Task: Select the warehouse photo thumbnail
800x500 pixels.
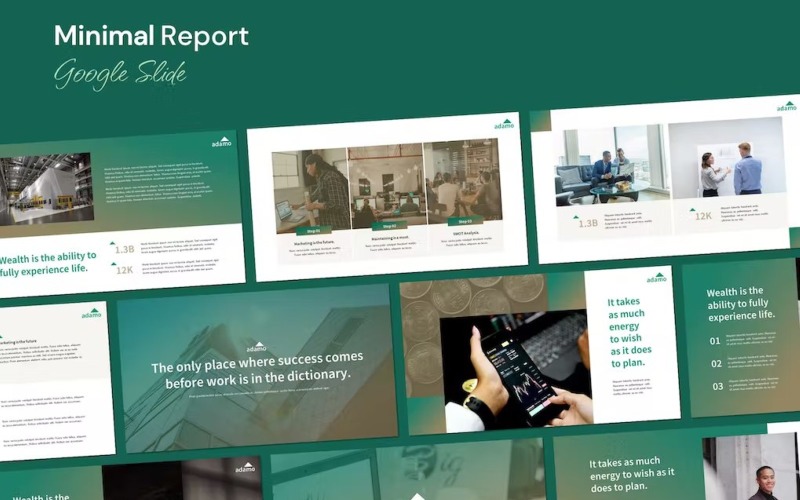Action: coord(46,188)
